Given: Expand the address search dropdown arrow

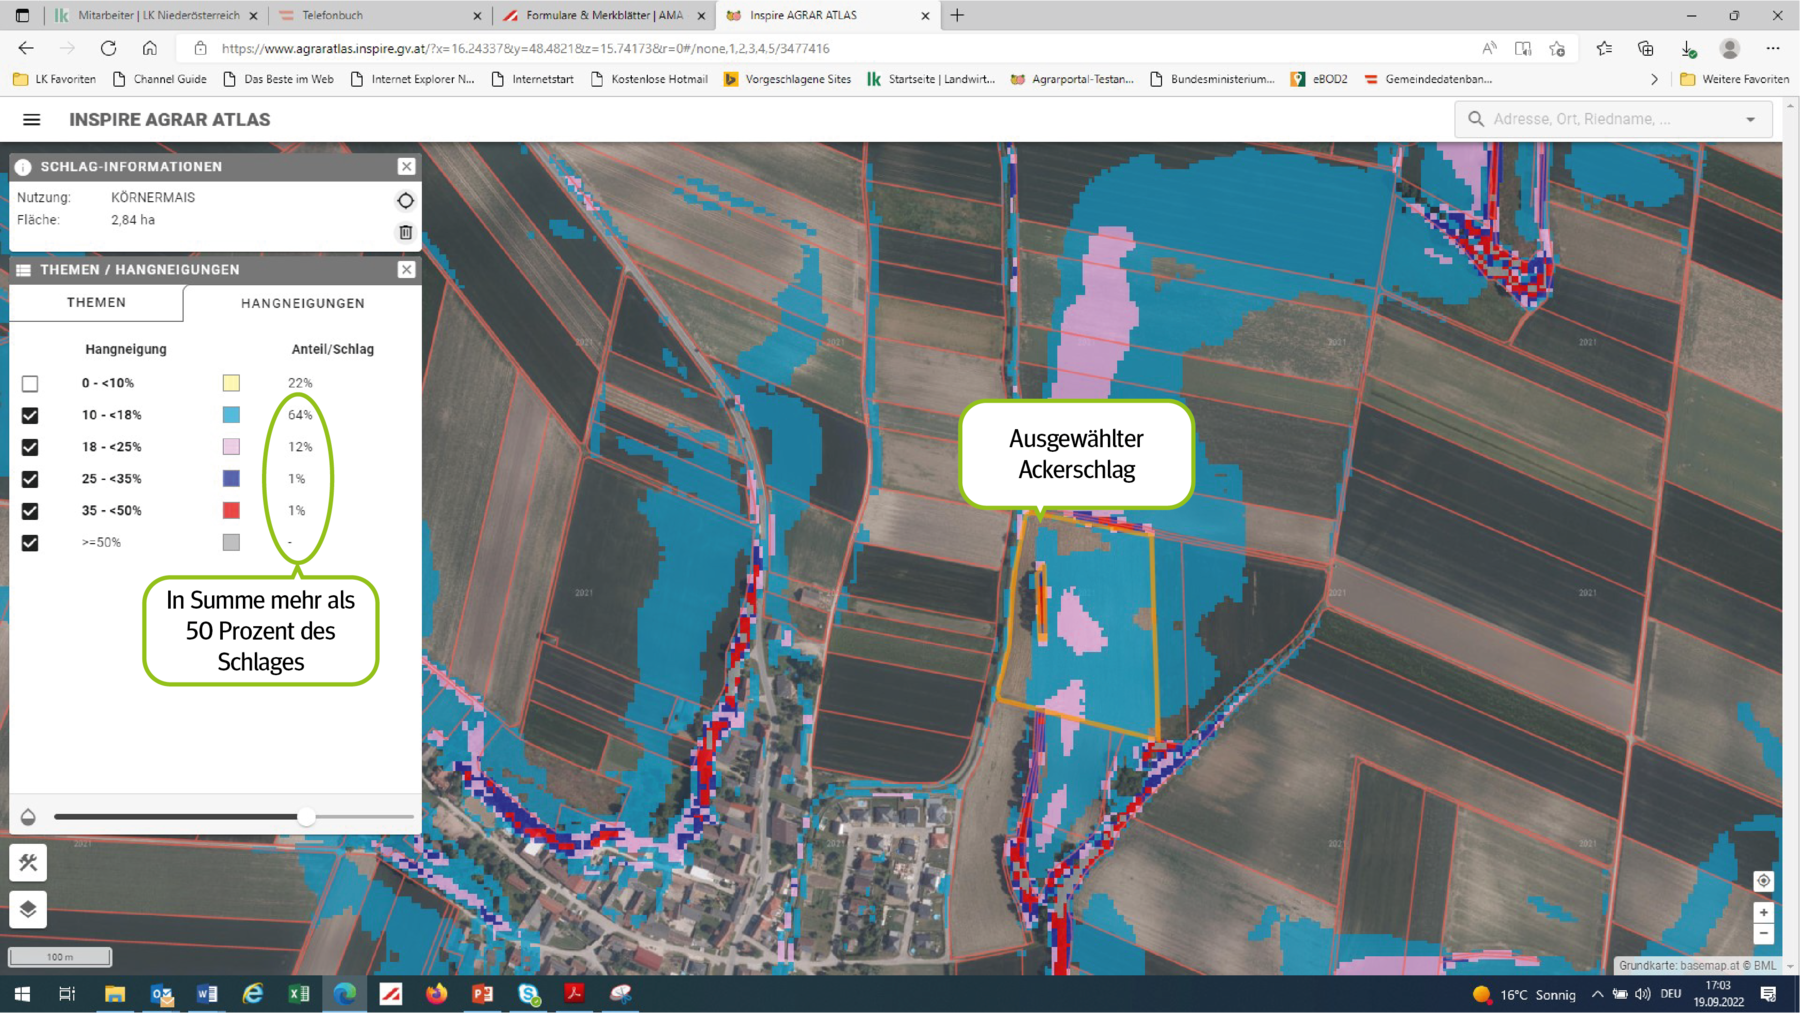Looking at the screenshot, I should tap(1750, 120).
